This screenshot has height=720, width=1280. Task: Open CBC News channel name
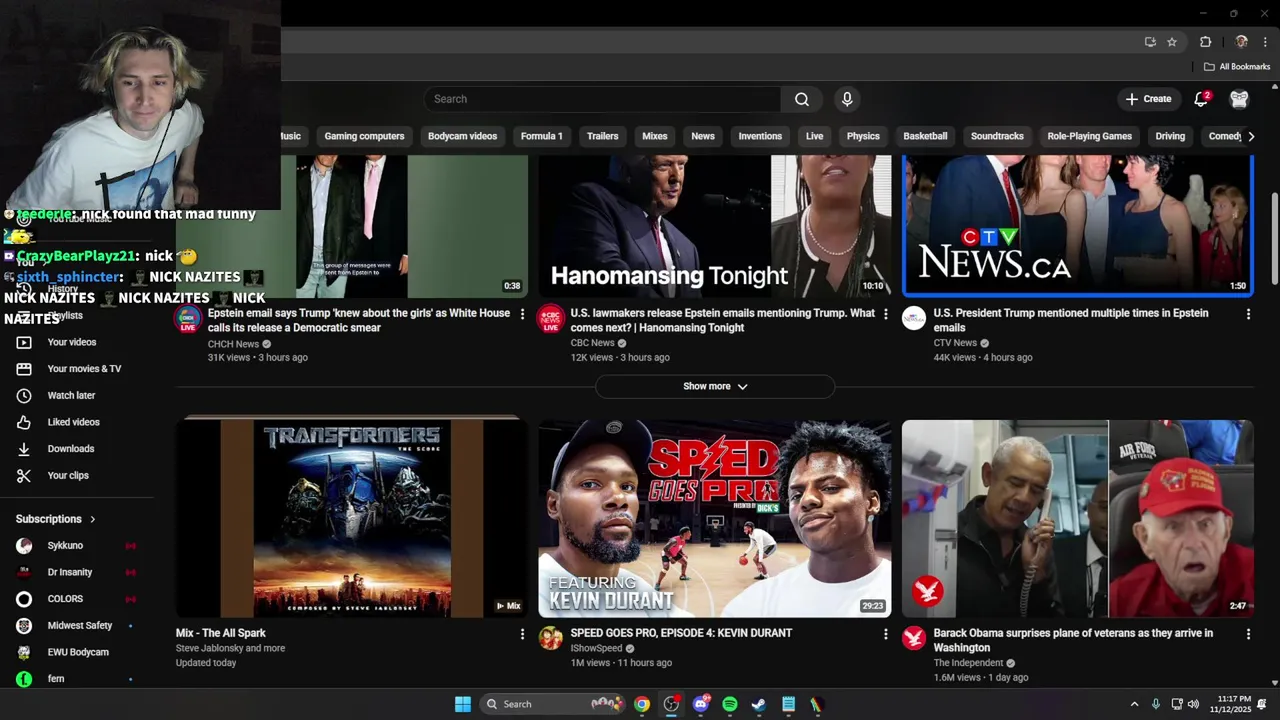[x=592, y=343]
